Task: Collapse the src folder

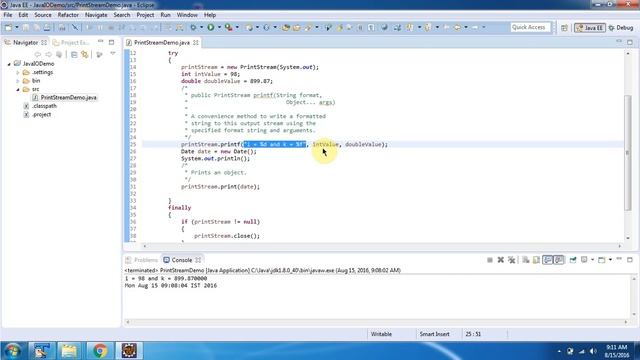Action: pos(18,89)
